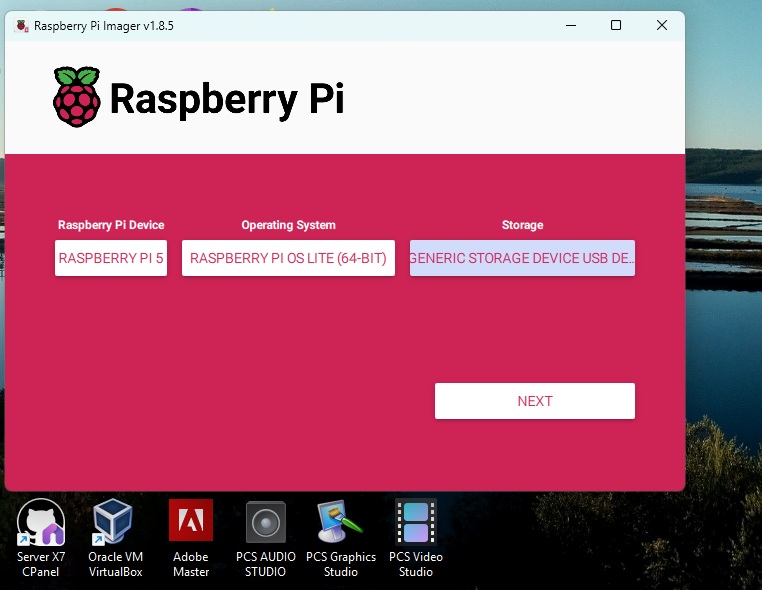Click the NEXT button
The image size is (762, 590).
point(535,401)
